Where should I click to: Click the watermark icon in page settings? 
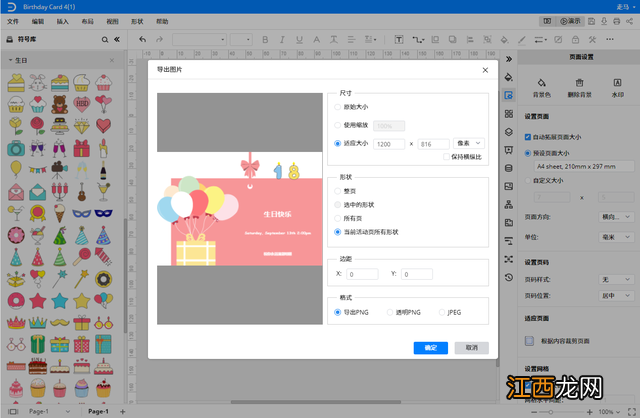618,83
